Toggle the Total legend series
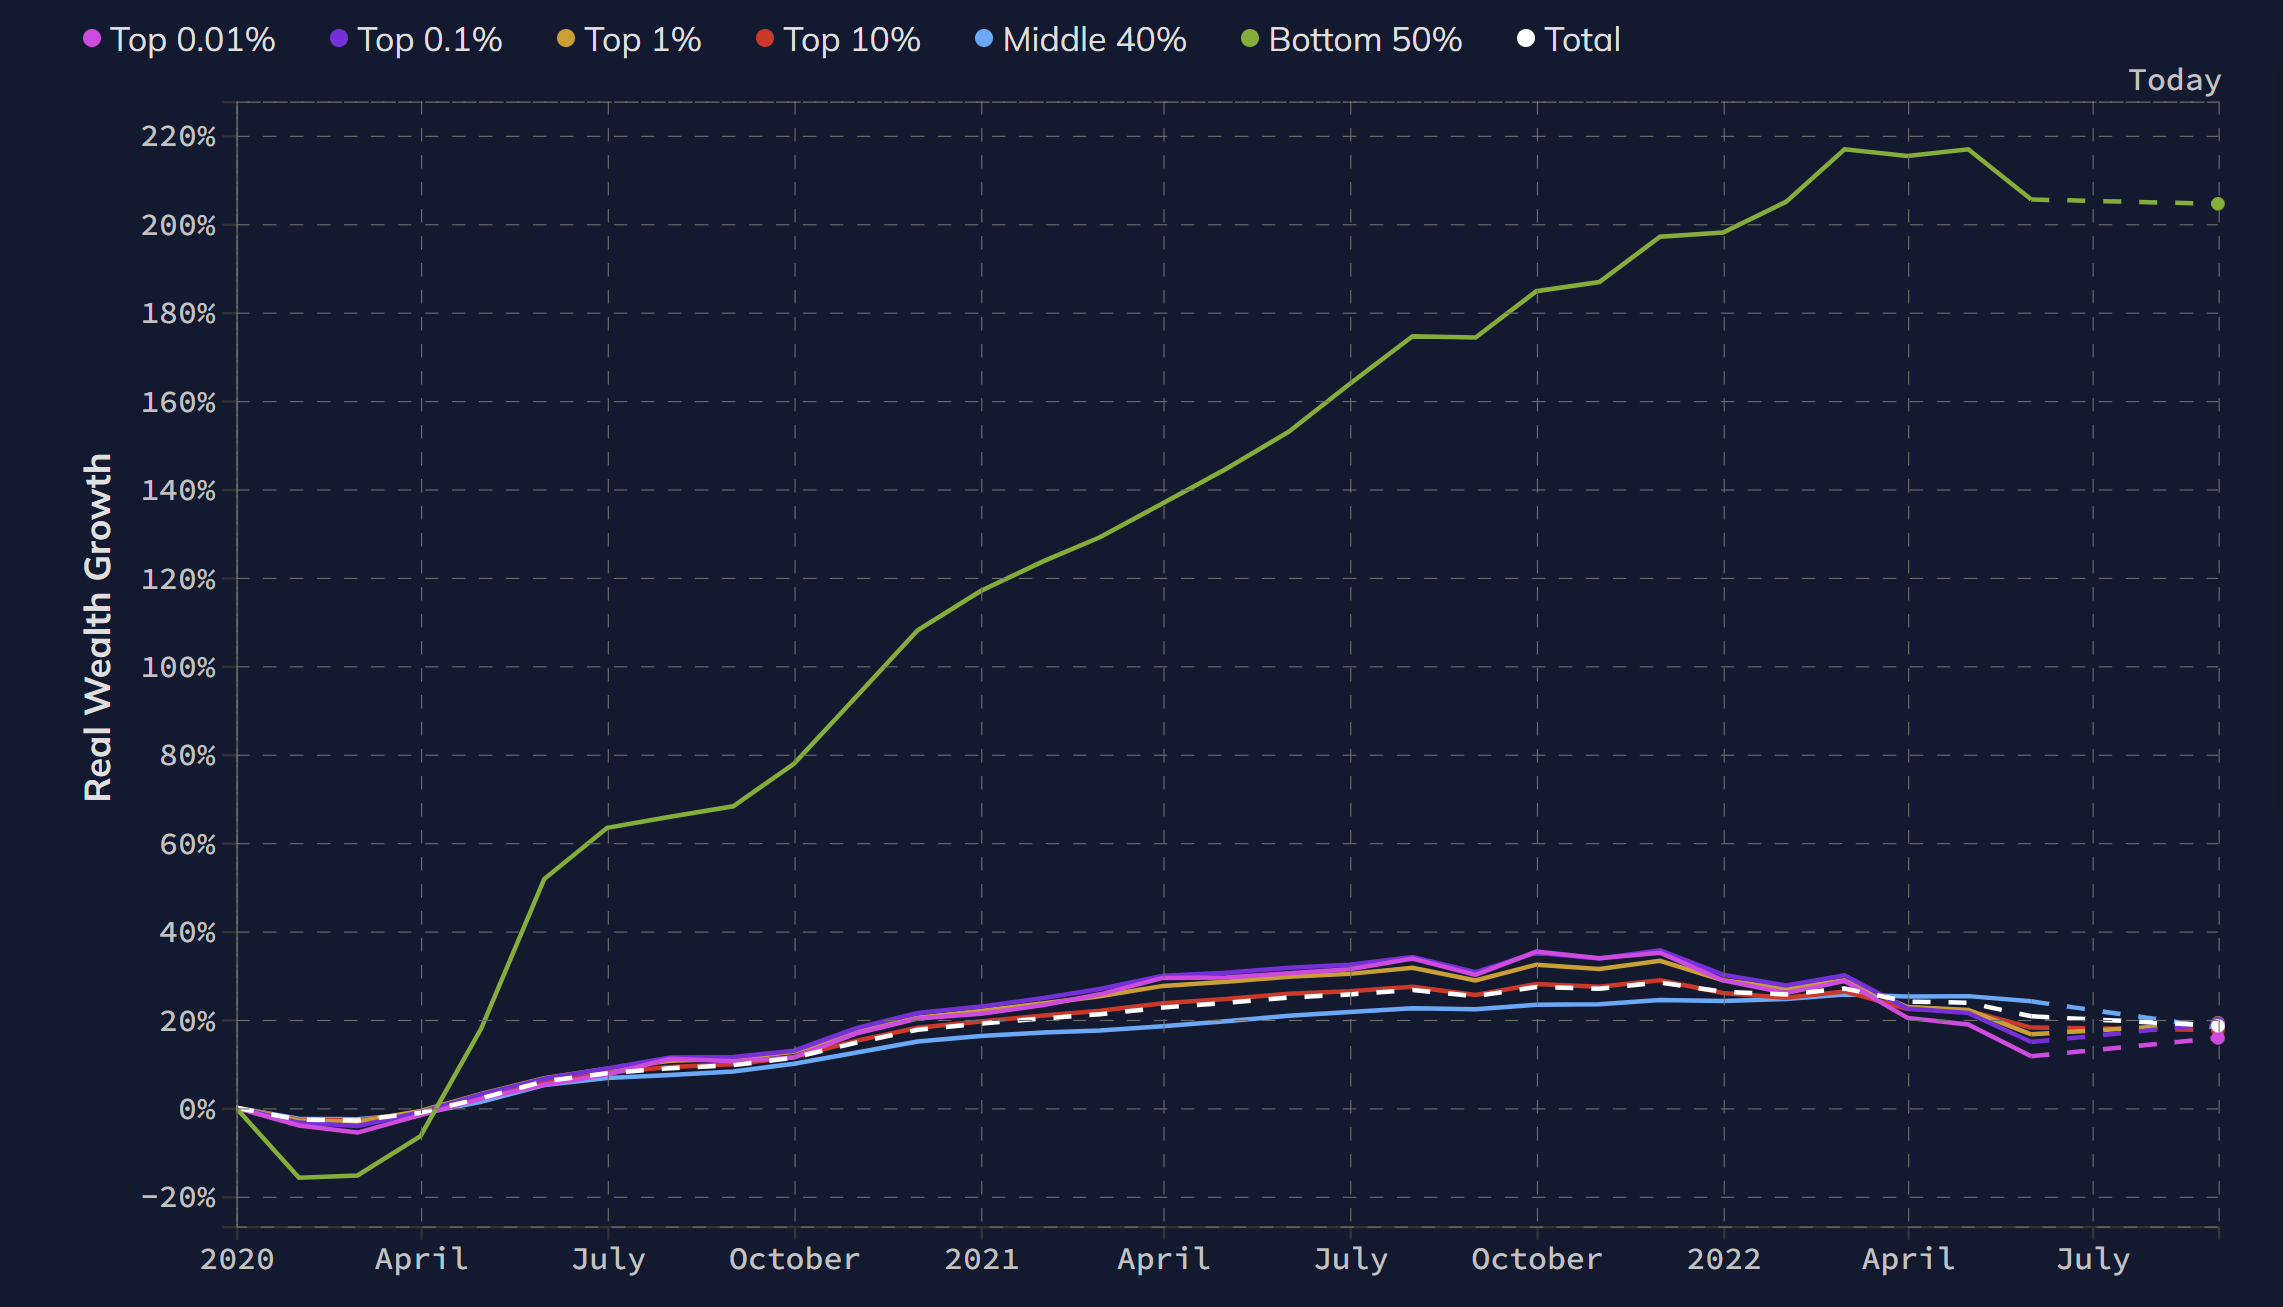The height and width of the screenshot is (1307, 2283). 1581,40
